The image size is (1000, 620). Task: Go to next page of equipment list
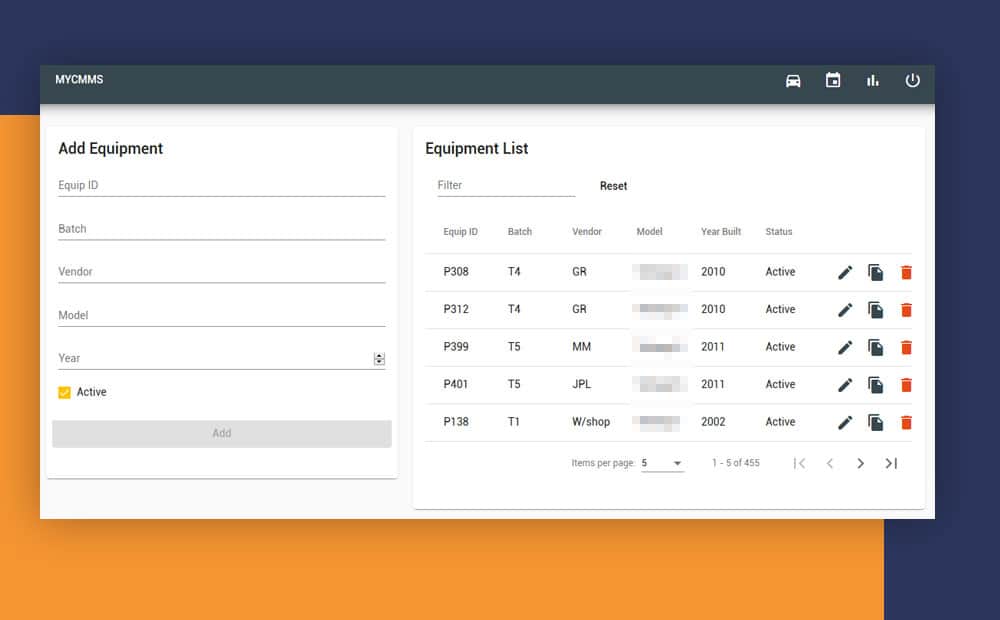860,463
